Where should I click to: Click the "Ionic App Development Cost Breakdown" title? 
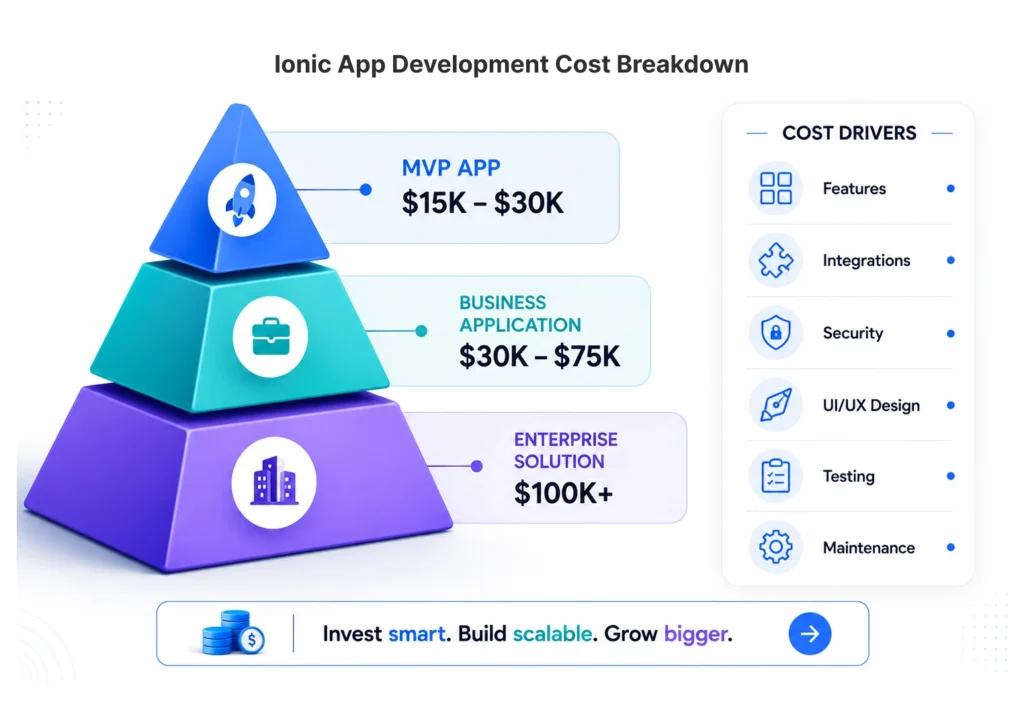(511, 64)
